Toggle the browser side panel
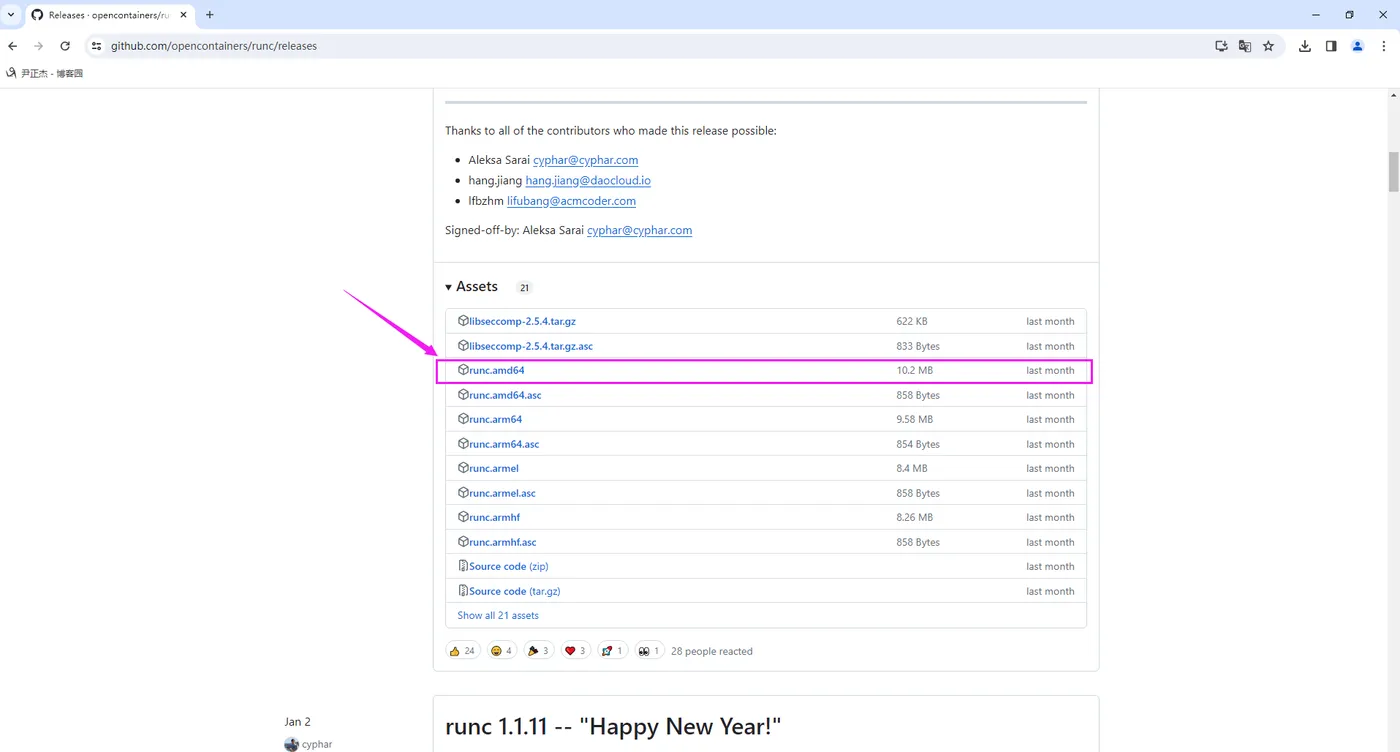The width and height of the screenshot is (1400, 752). [x=1331, y=46]
